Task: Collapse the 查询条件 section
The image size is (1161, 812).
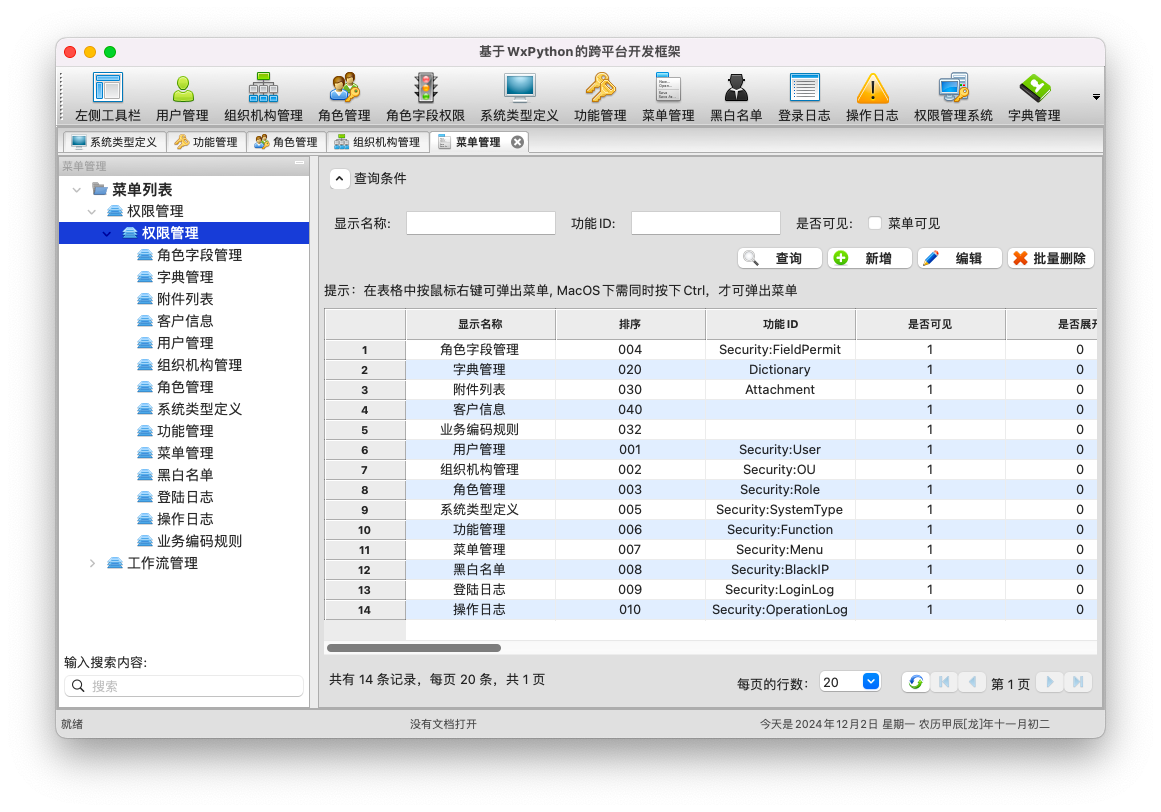Action: tap(340, 179)
